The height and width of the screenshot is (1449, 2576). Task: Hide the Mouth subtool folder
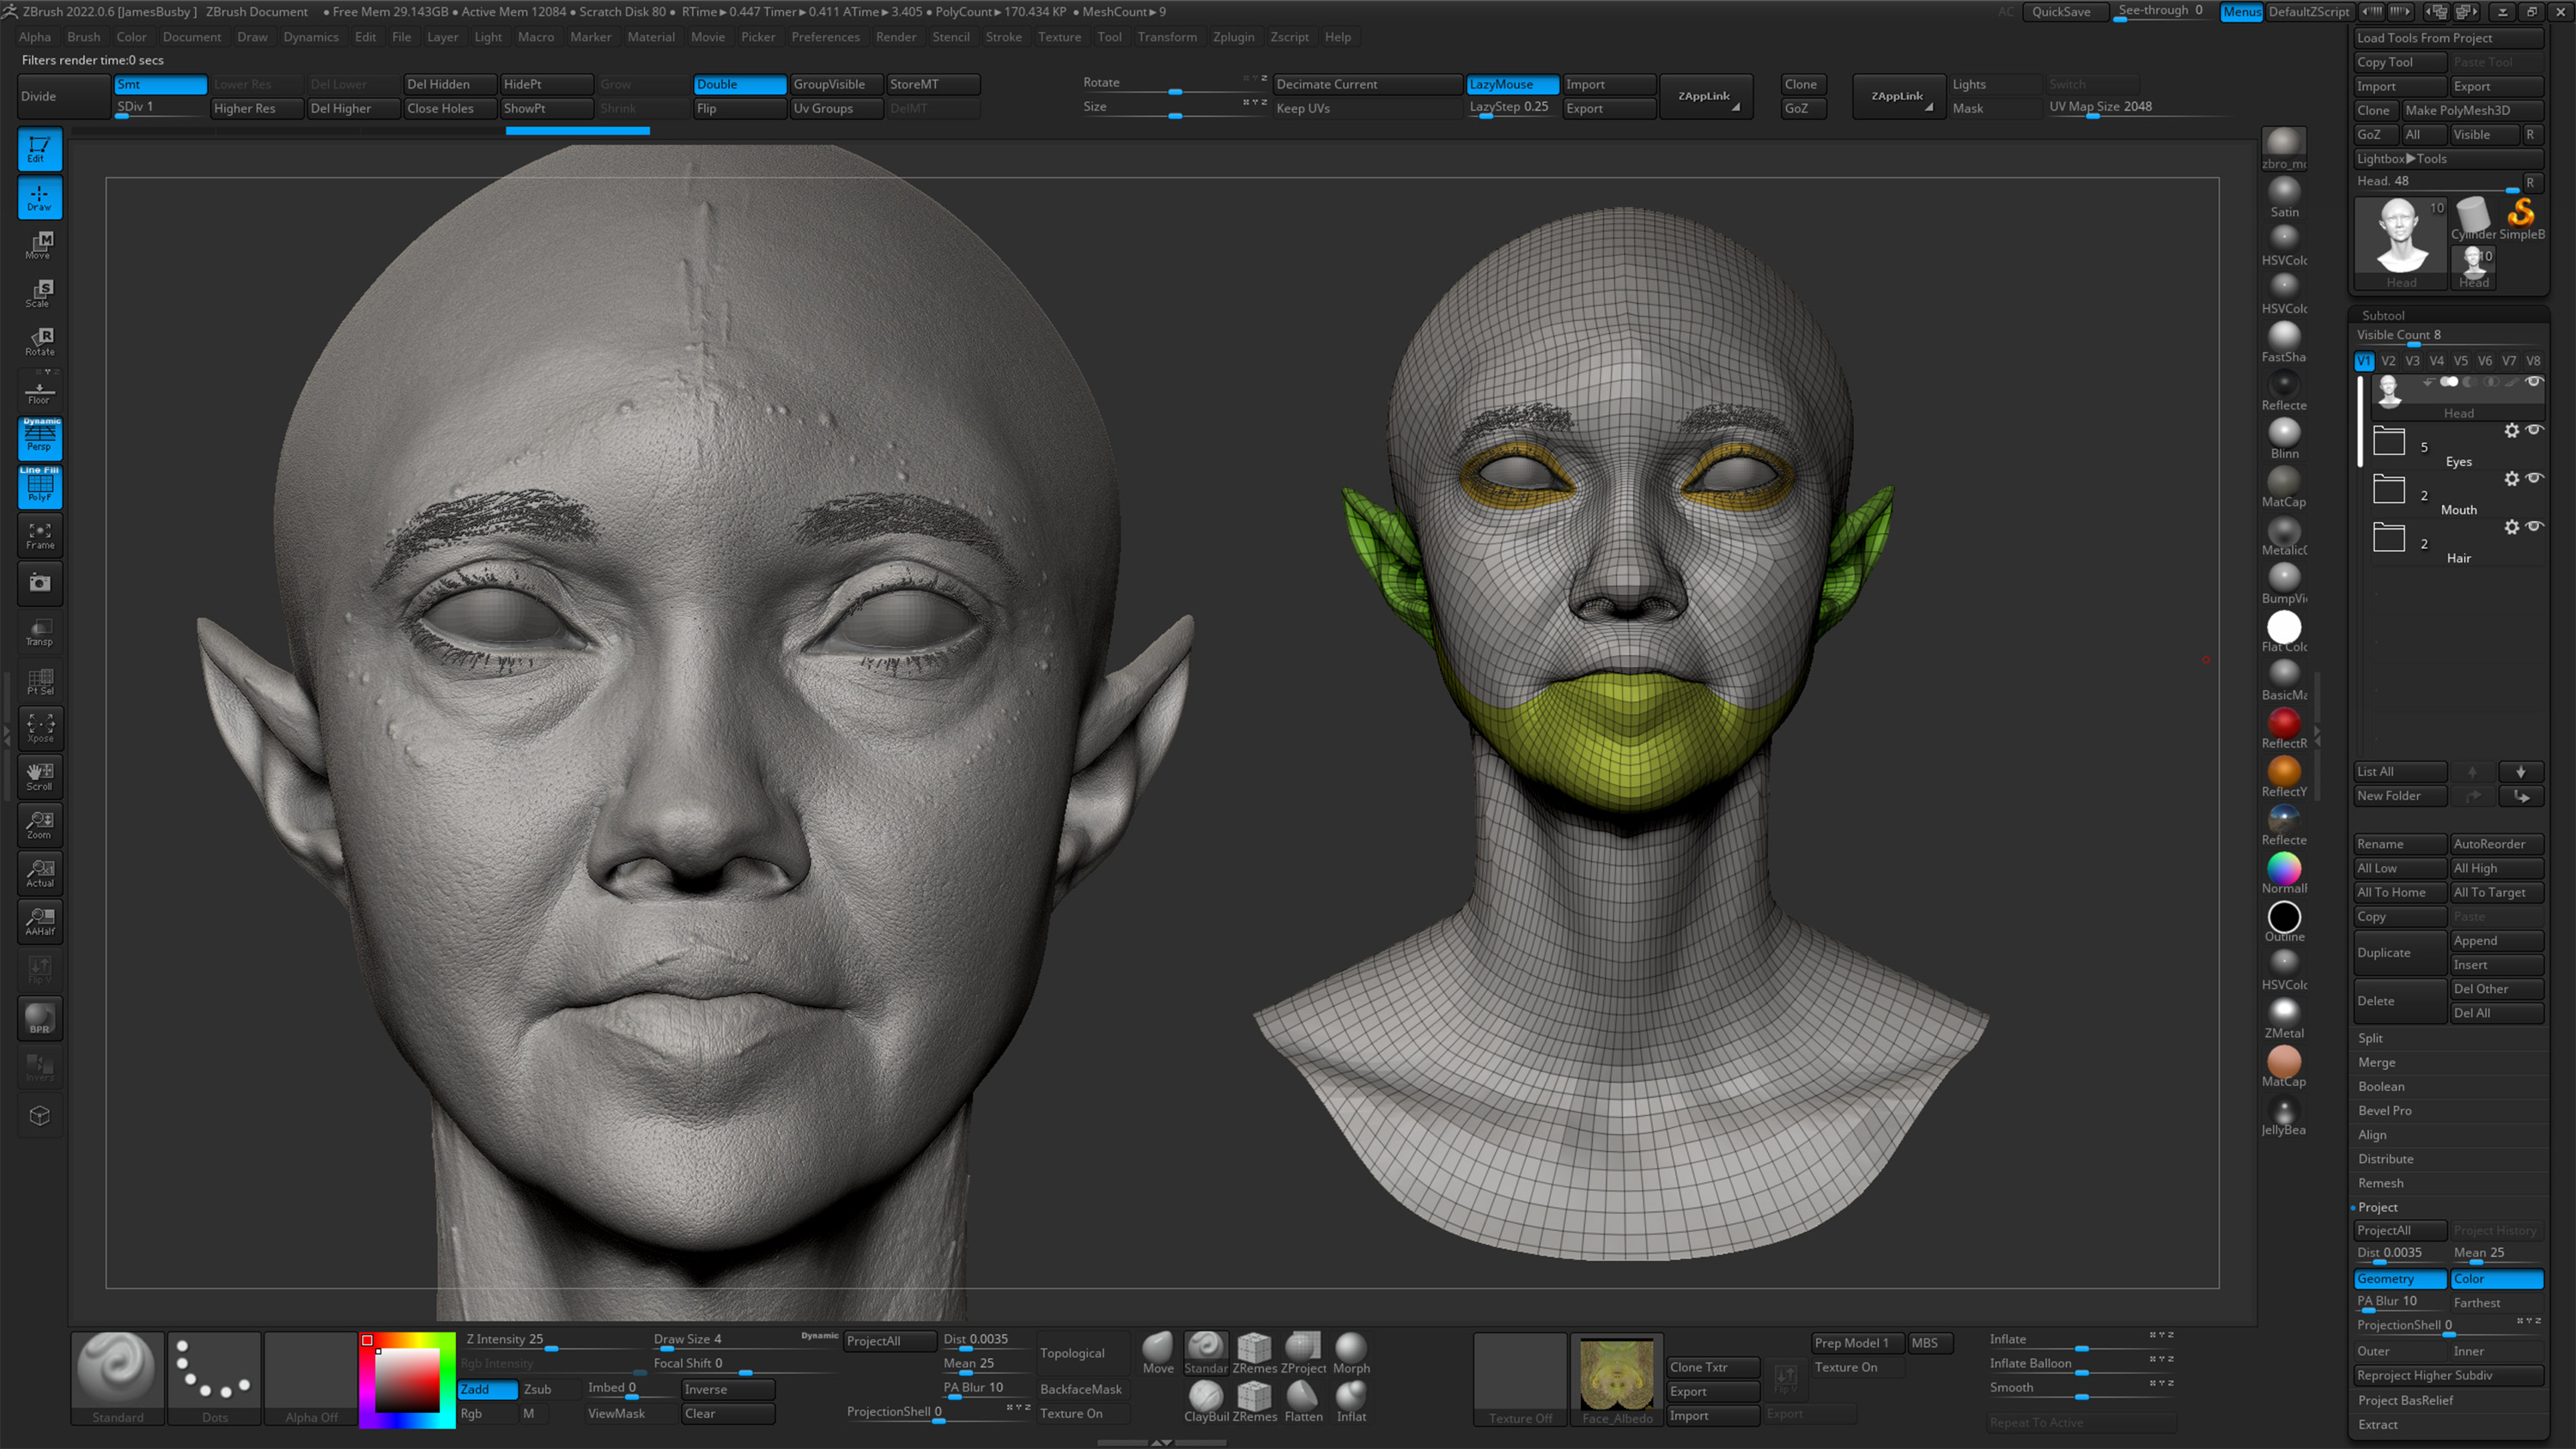(x=2536, y=478)
